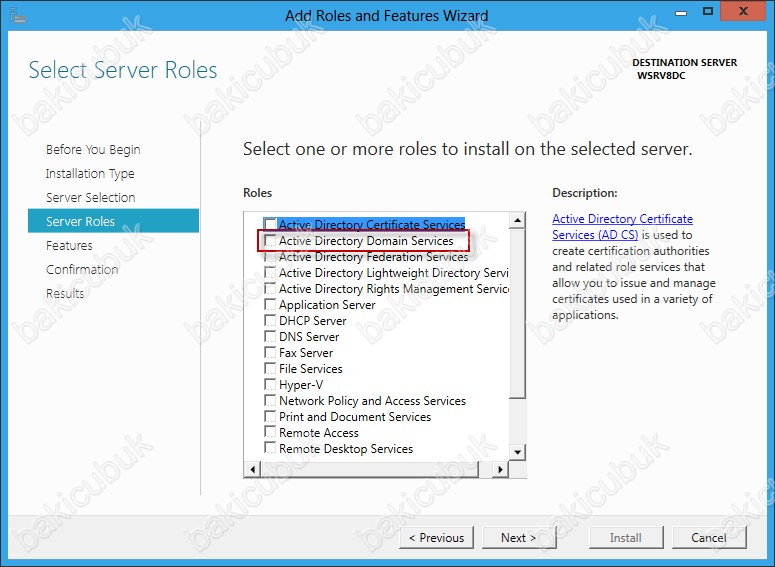Enable the Hyper-V role checkbox
The height and width of the screenshot is (567, 775).
pyautogui.click(x=270, y=384)
